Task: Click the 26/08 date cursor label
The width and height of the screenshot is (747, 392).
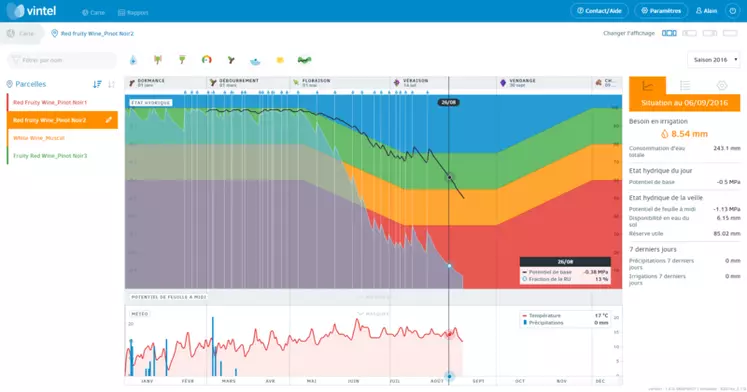Action: pyautogui.click(x=448, y=102)
